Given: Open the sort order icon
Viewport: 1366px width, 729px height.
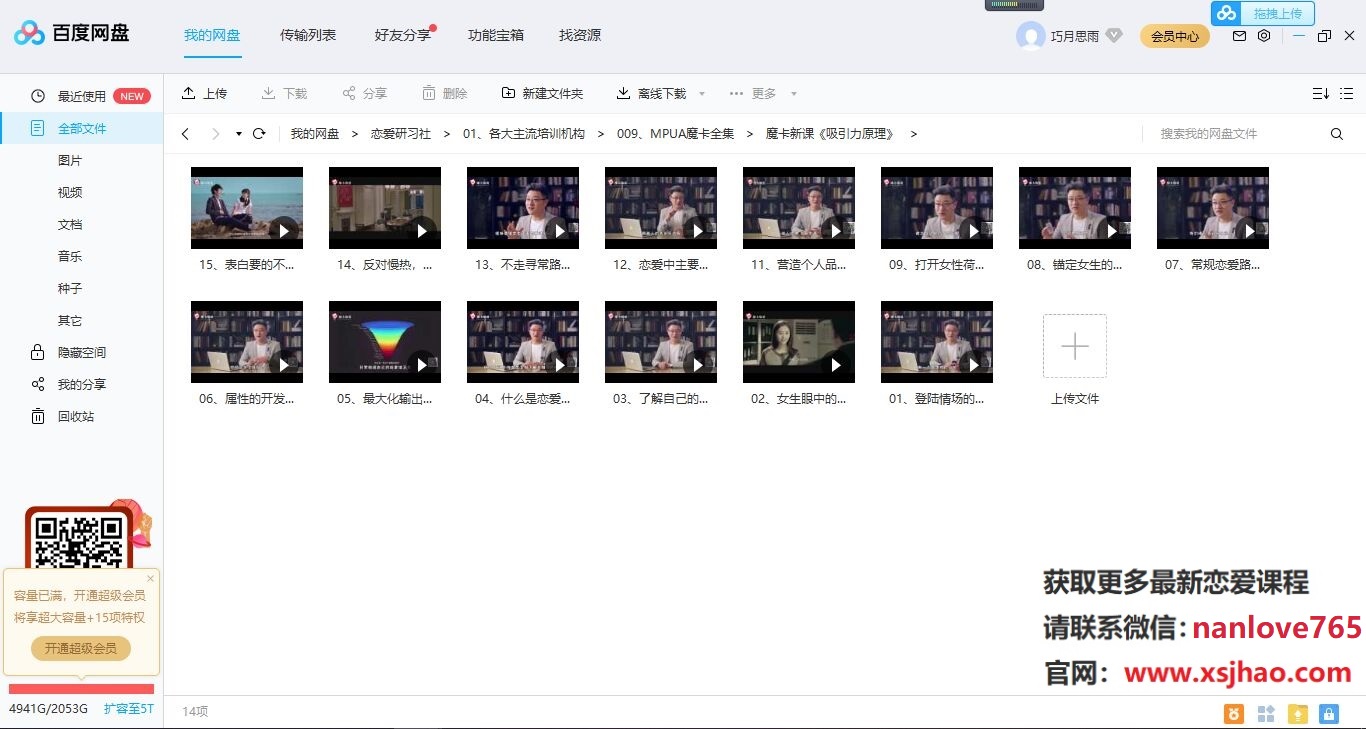Looking at the screenshot, I should coord(1320,93).
